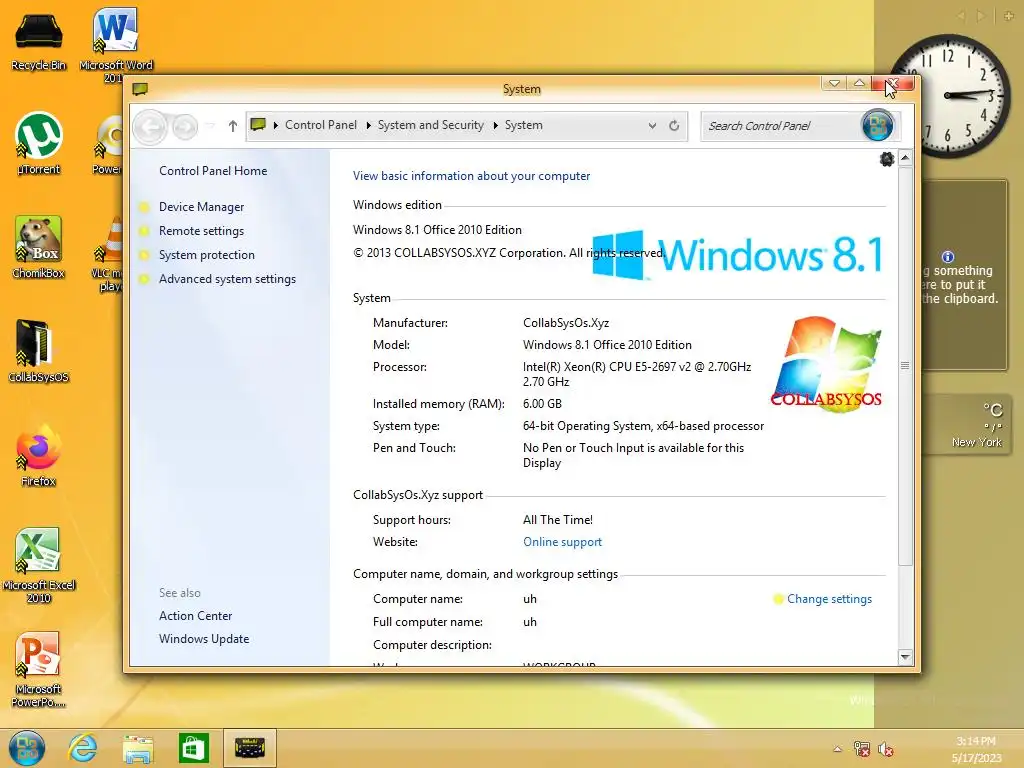1024x768 pixels.
Task: Open Remote settings from the sidebar
Action: (x=201, y=231)
